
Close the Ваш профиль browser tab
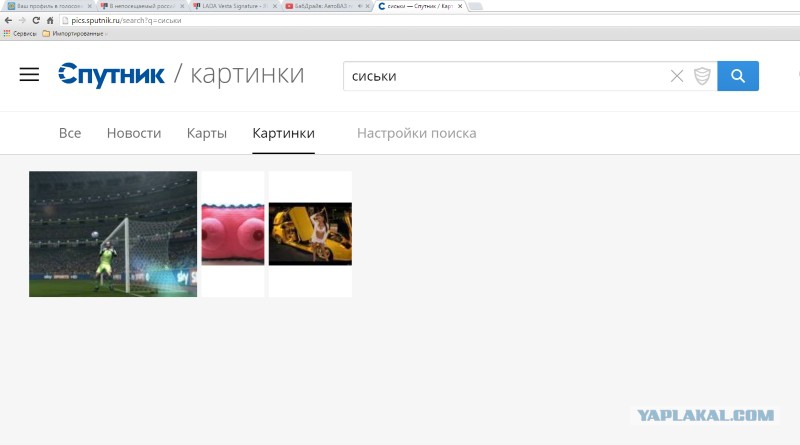click(90, 6)
